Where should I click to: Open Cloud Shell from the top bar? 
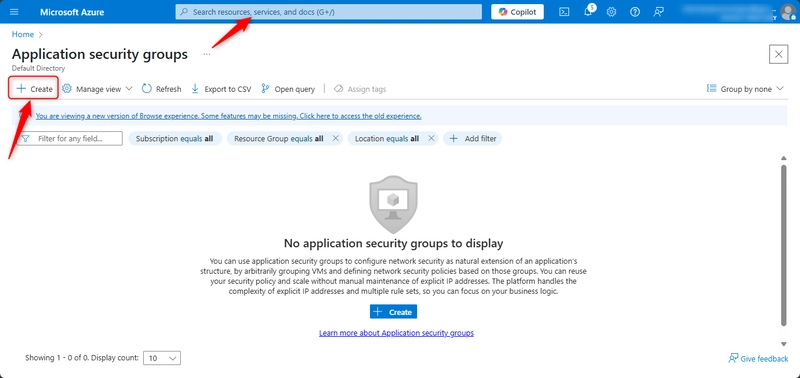coord(564,12)
